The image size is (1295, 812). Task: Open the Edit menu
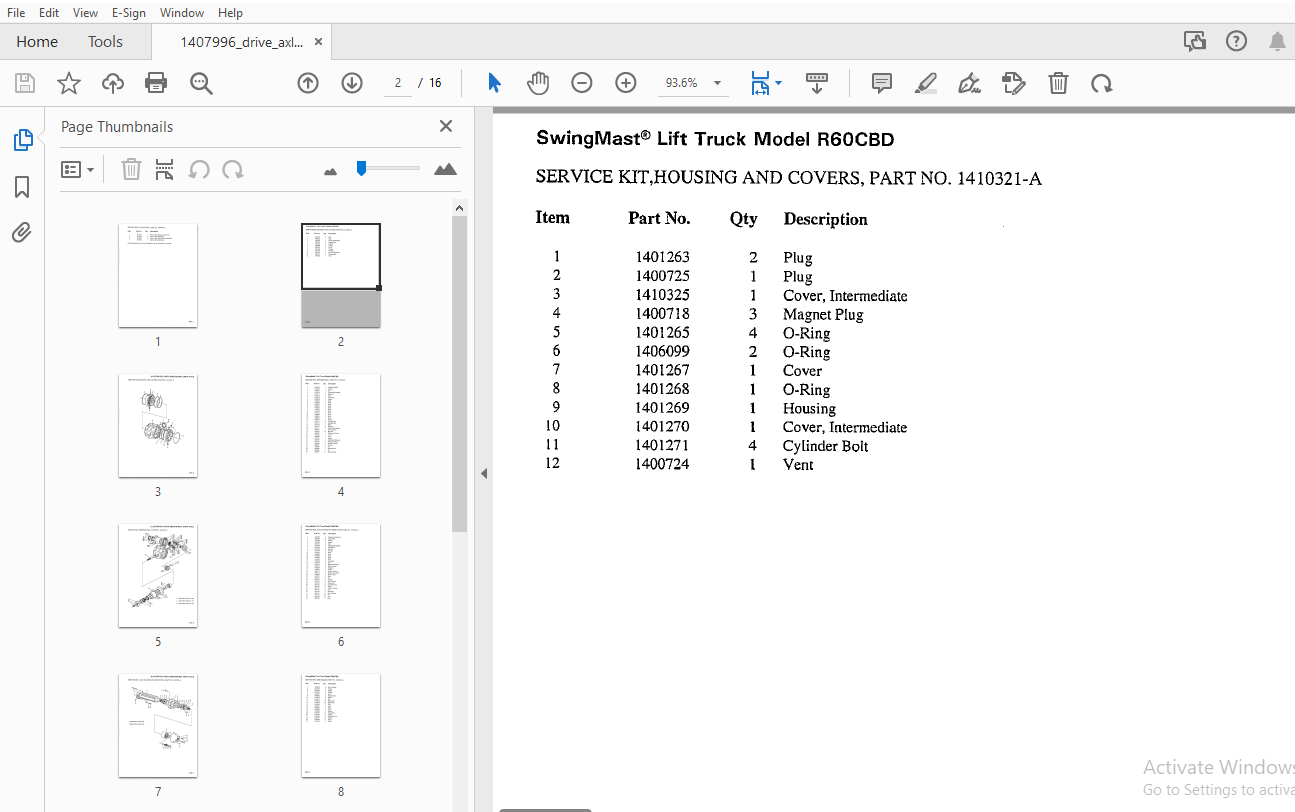[x=49, y=13]
